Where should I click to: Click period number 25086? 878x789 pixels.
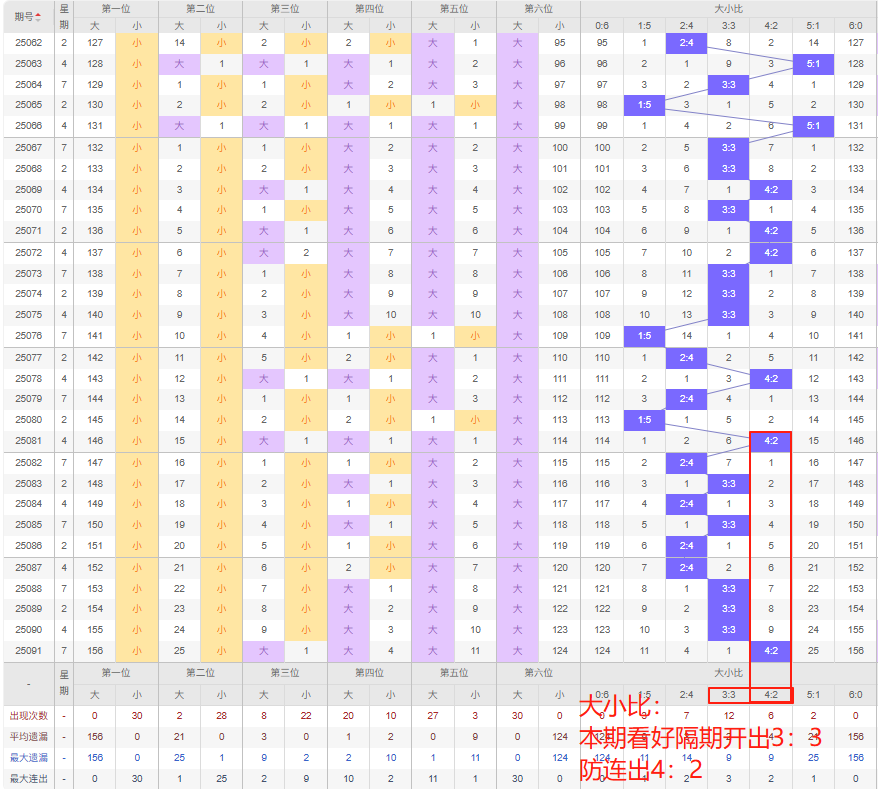tap(29, 546)
